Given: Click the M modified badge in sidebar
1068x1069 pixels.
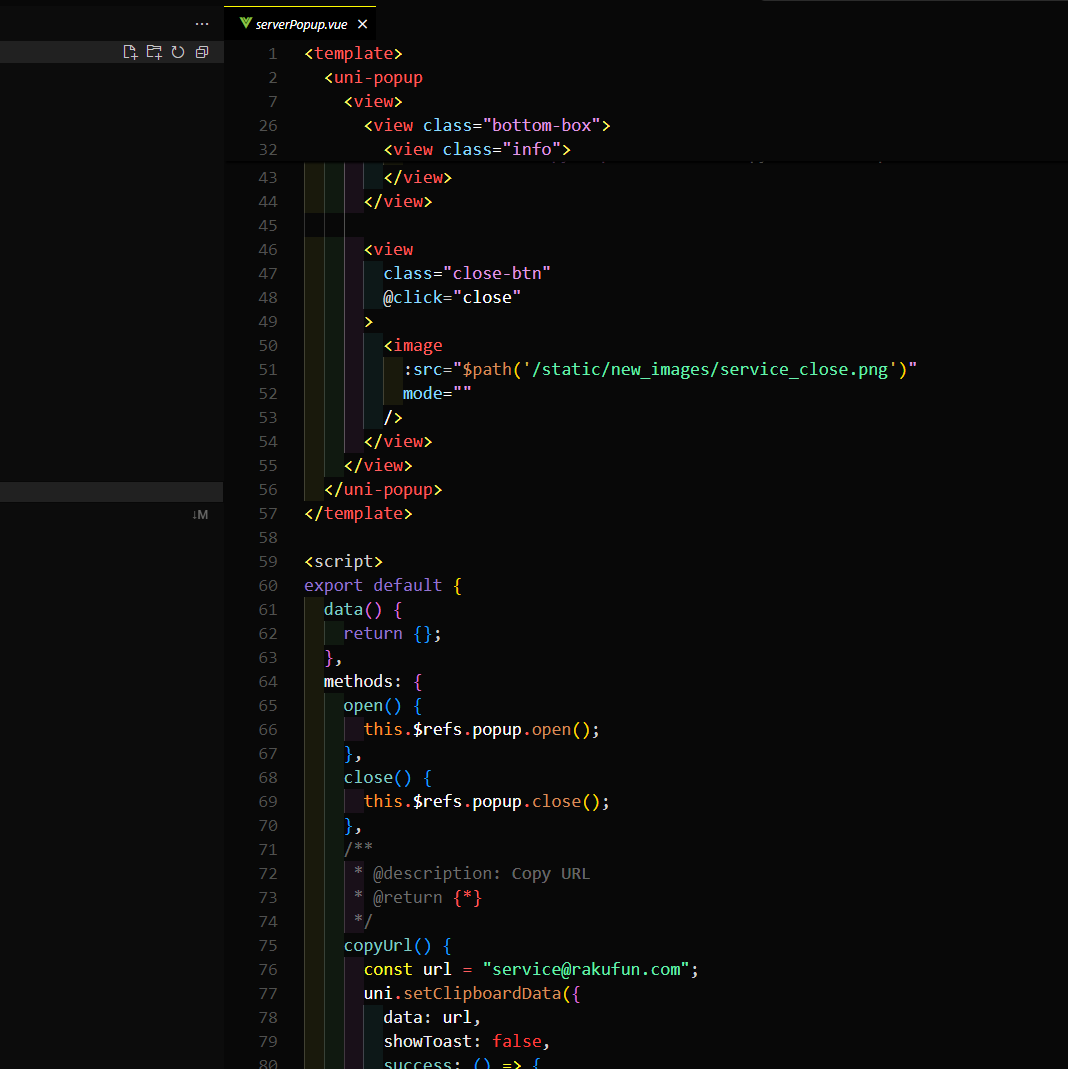Looking at the screenshot, I should pyautogui.click(x=200, y=515).
